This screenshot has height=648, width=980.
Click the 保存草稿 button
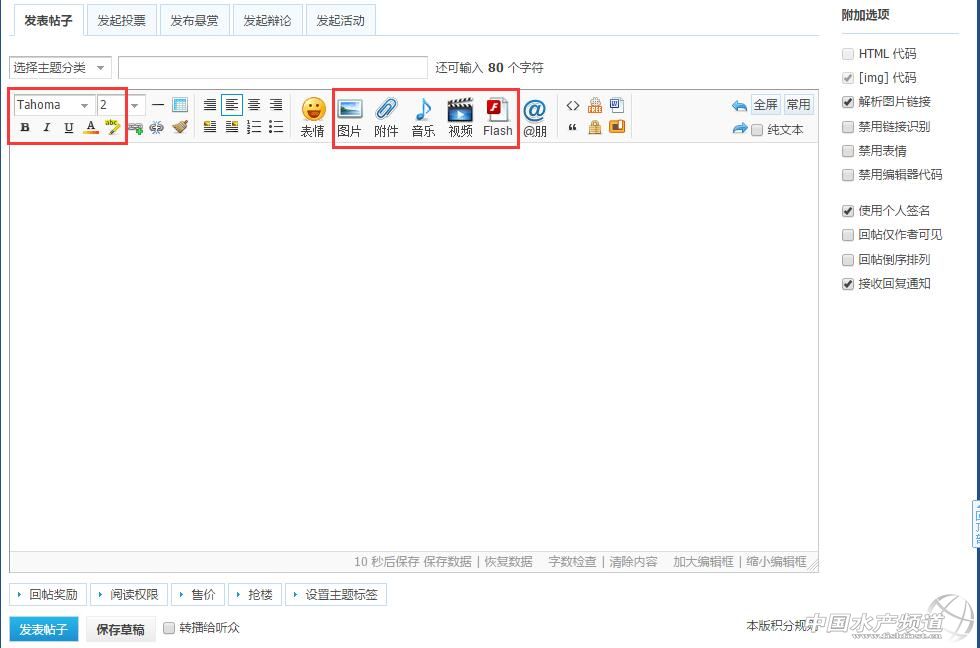120,629
